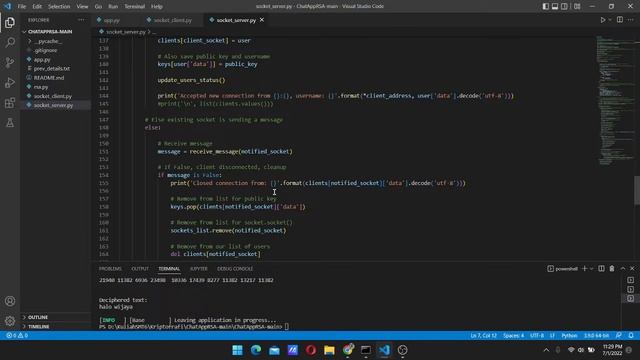
Task: Split the editor to the right
Action: [620, 20]
